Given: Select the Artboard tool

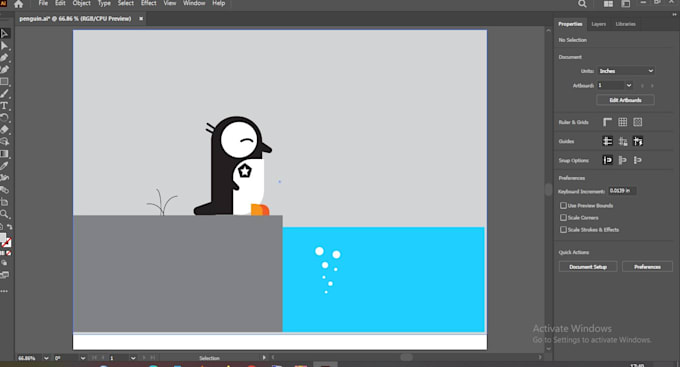Looking at the screenshot, I should click(4, 202).
